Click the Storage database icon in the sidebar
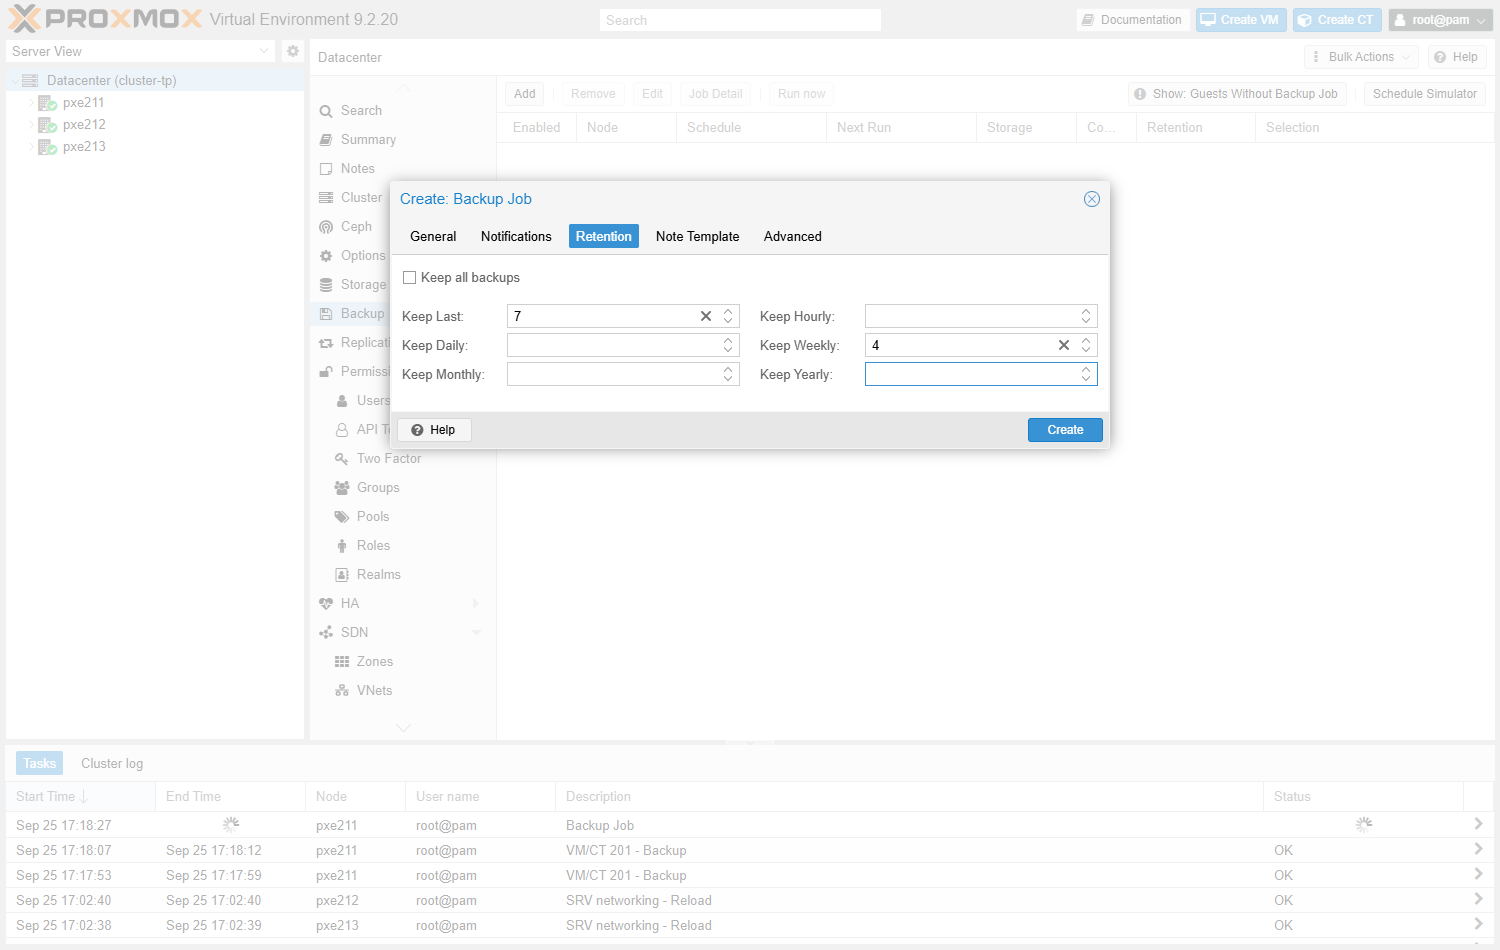 pos(326,285)
